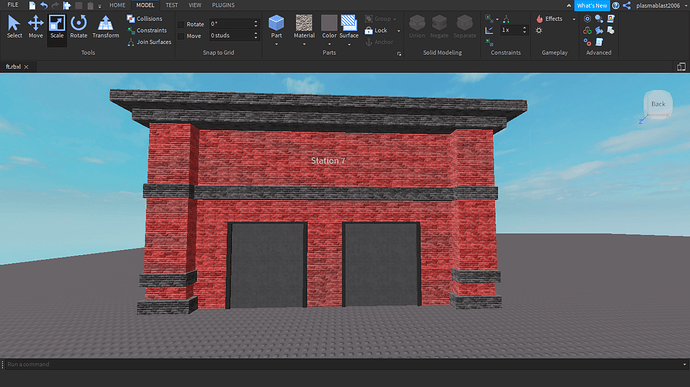Image resolution: width=690 pixels, height=387 pixels.
Task: Click the gear icon under Effects
Action: pos(539,30)
